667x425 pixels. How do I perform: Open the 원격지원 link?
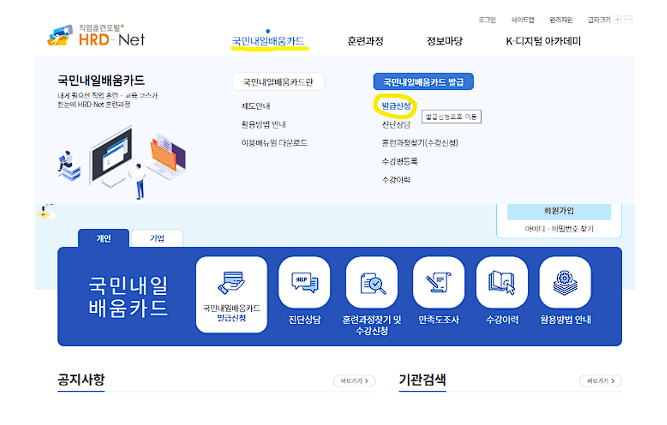[561, 20]
